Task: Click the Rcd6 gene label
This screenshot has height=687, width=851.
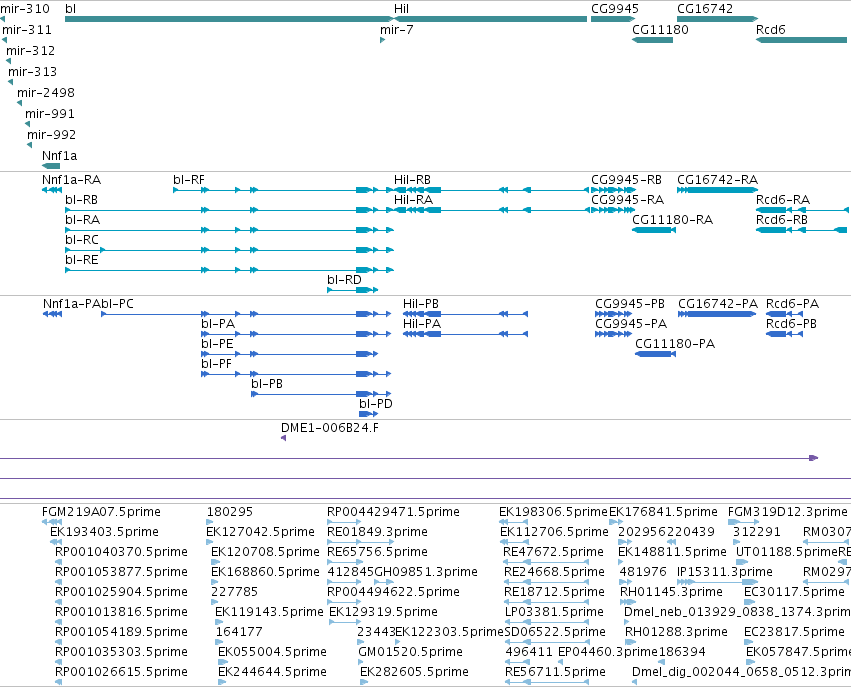Action: (x=771, y=30)
